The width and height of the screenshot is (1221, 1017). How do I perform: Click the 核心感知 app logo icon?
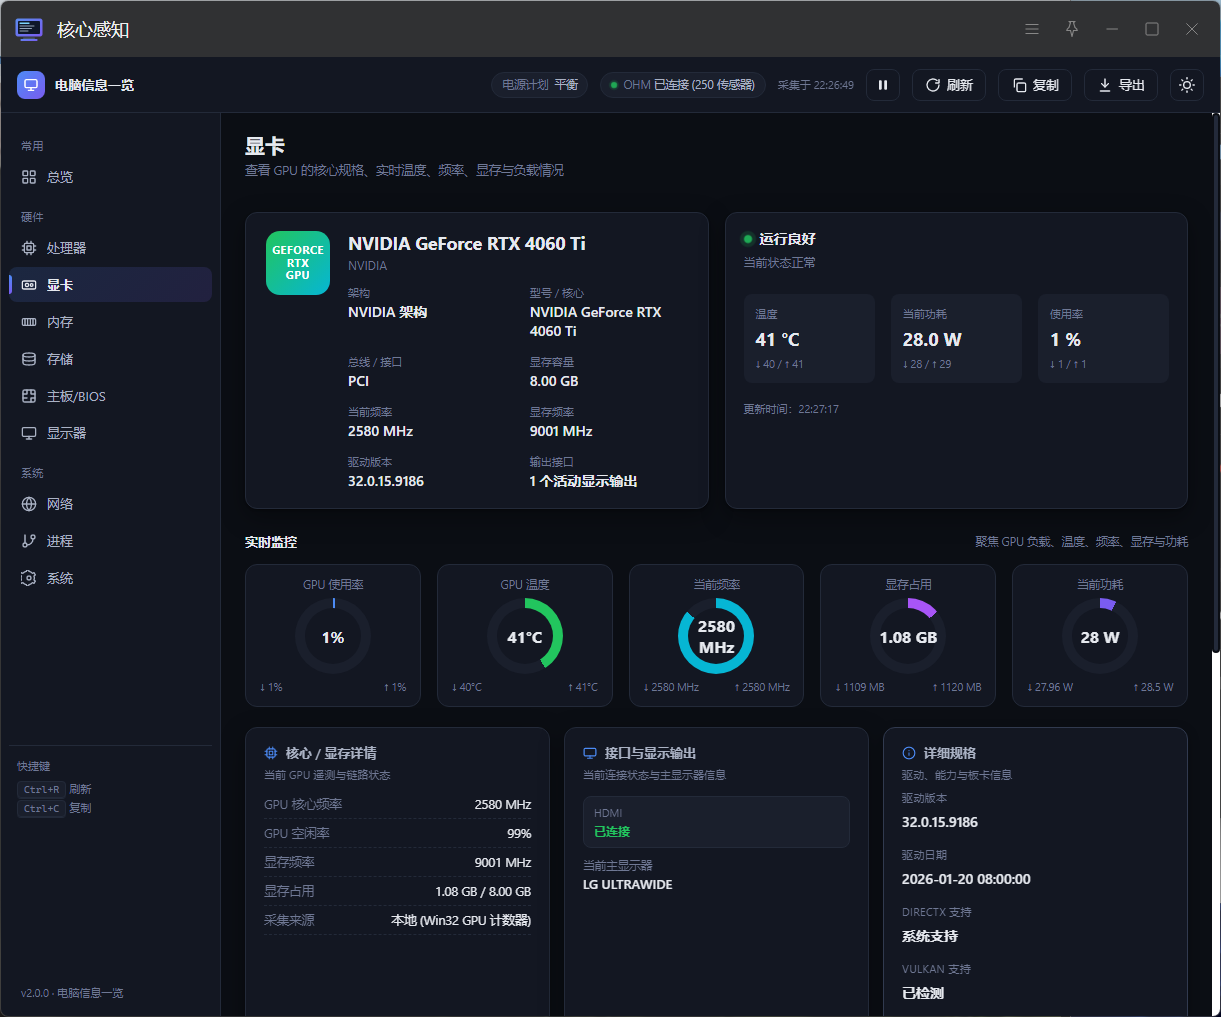click(29, 29)
